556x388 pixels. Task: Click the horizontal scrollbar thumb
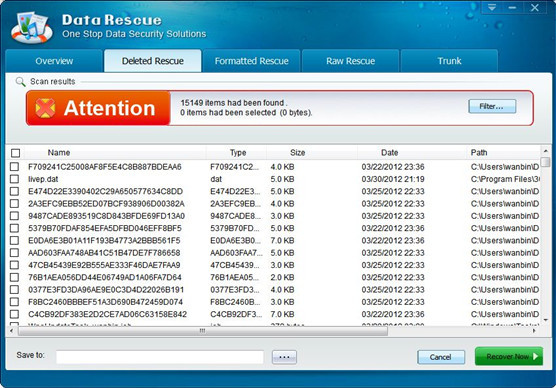point(203,331)
